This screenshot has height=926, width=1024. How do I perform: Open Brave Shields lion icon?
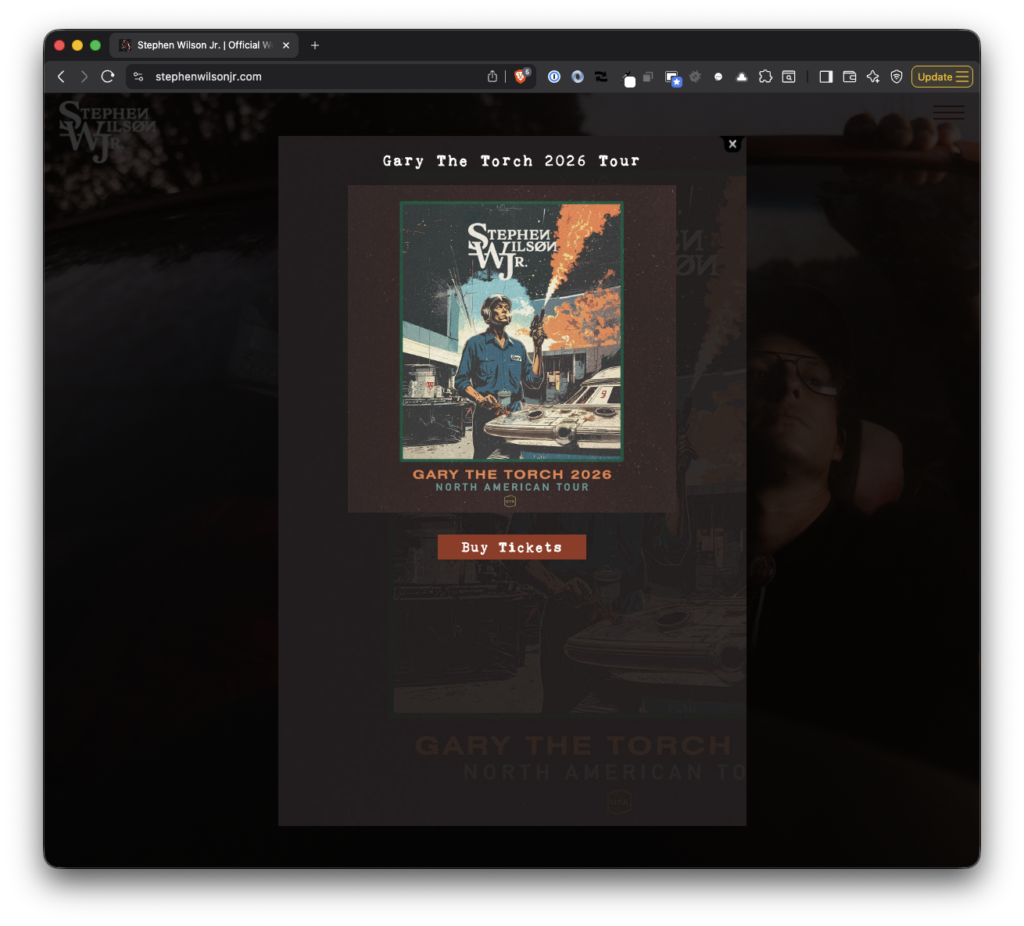521,77
